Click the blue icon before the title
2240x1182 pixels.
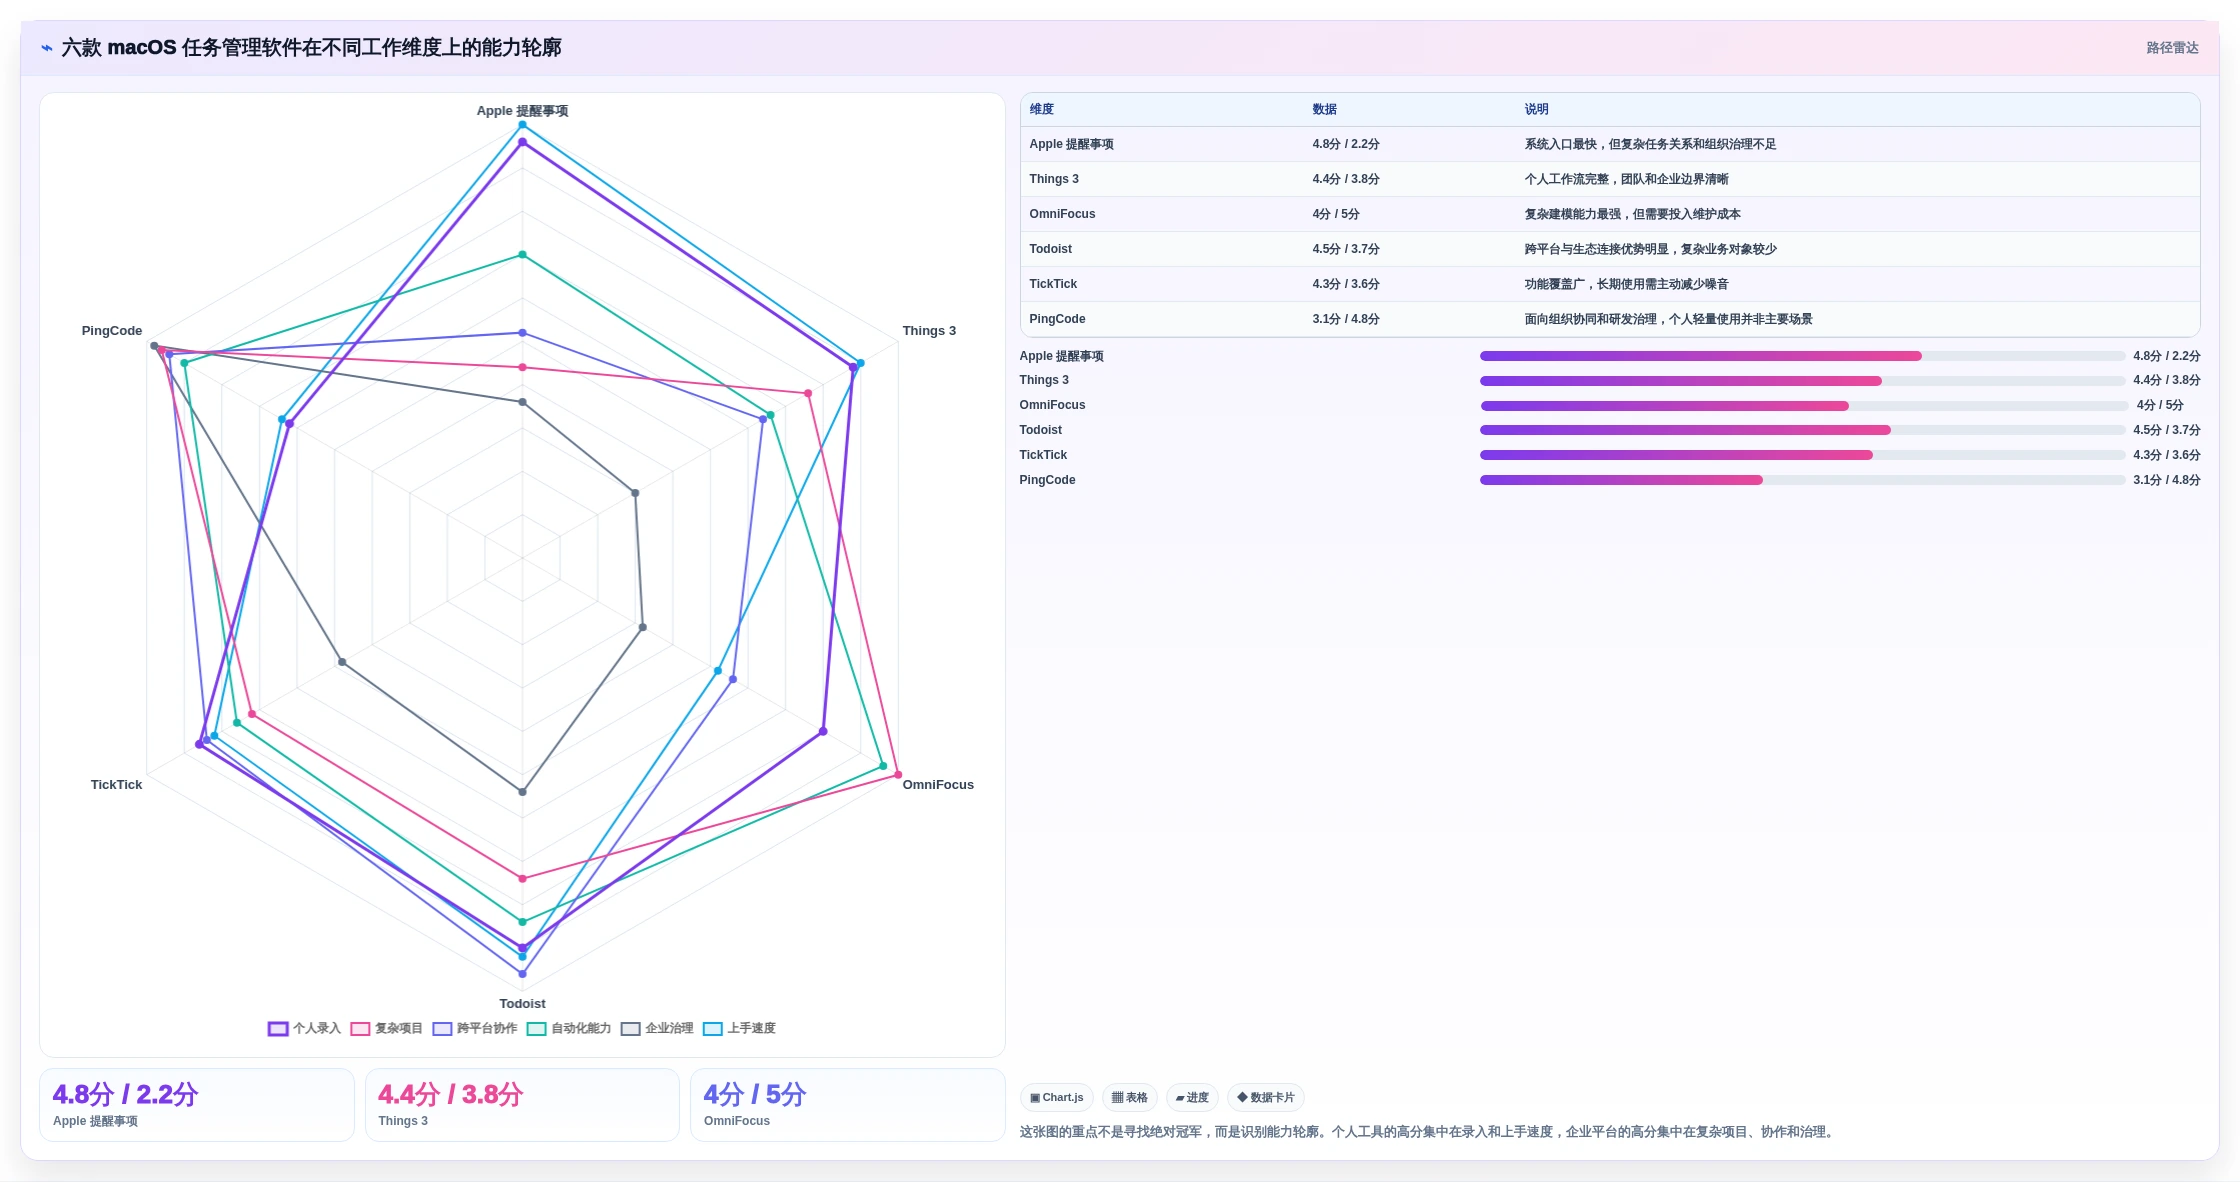47,48
